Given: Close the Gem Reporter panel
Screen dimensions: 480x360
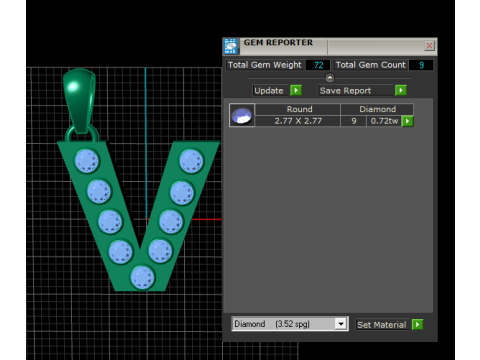Looking at the screenshot, I should [429, 46].
